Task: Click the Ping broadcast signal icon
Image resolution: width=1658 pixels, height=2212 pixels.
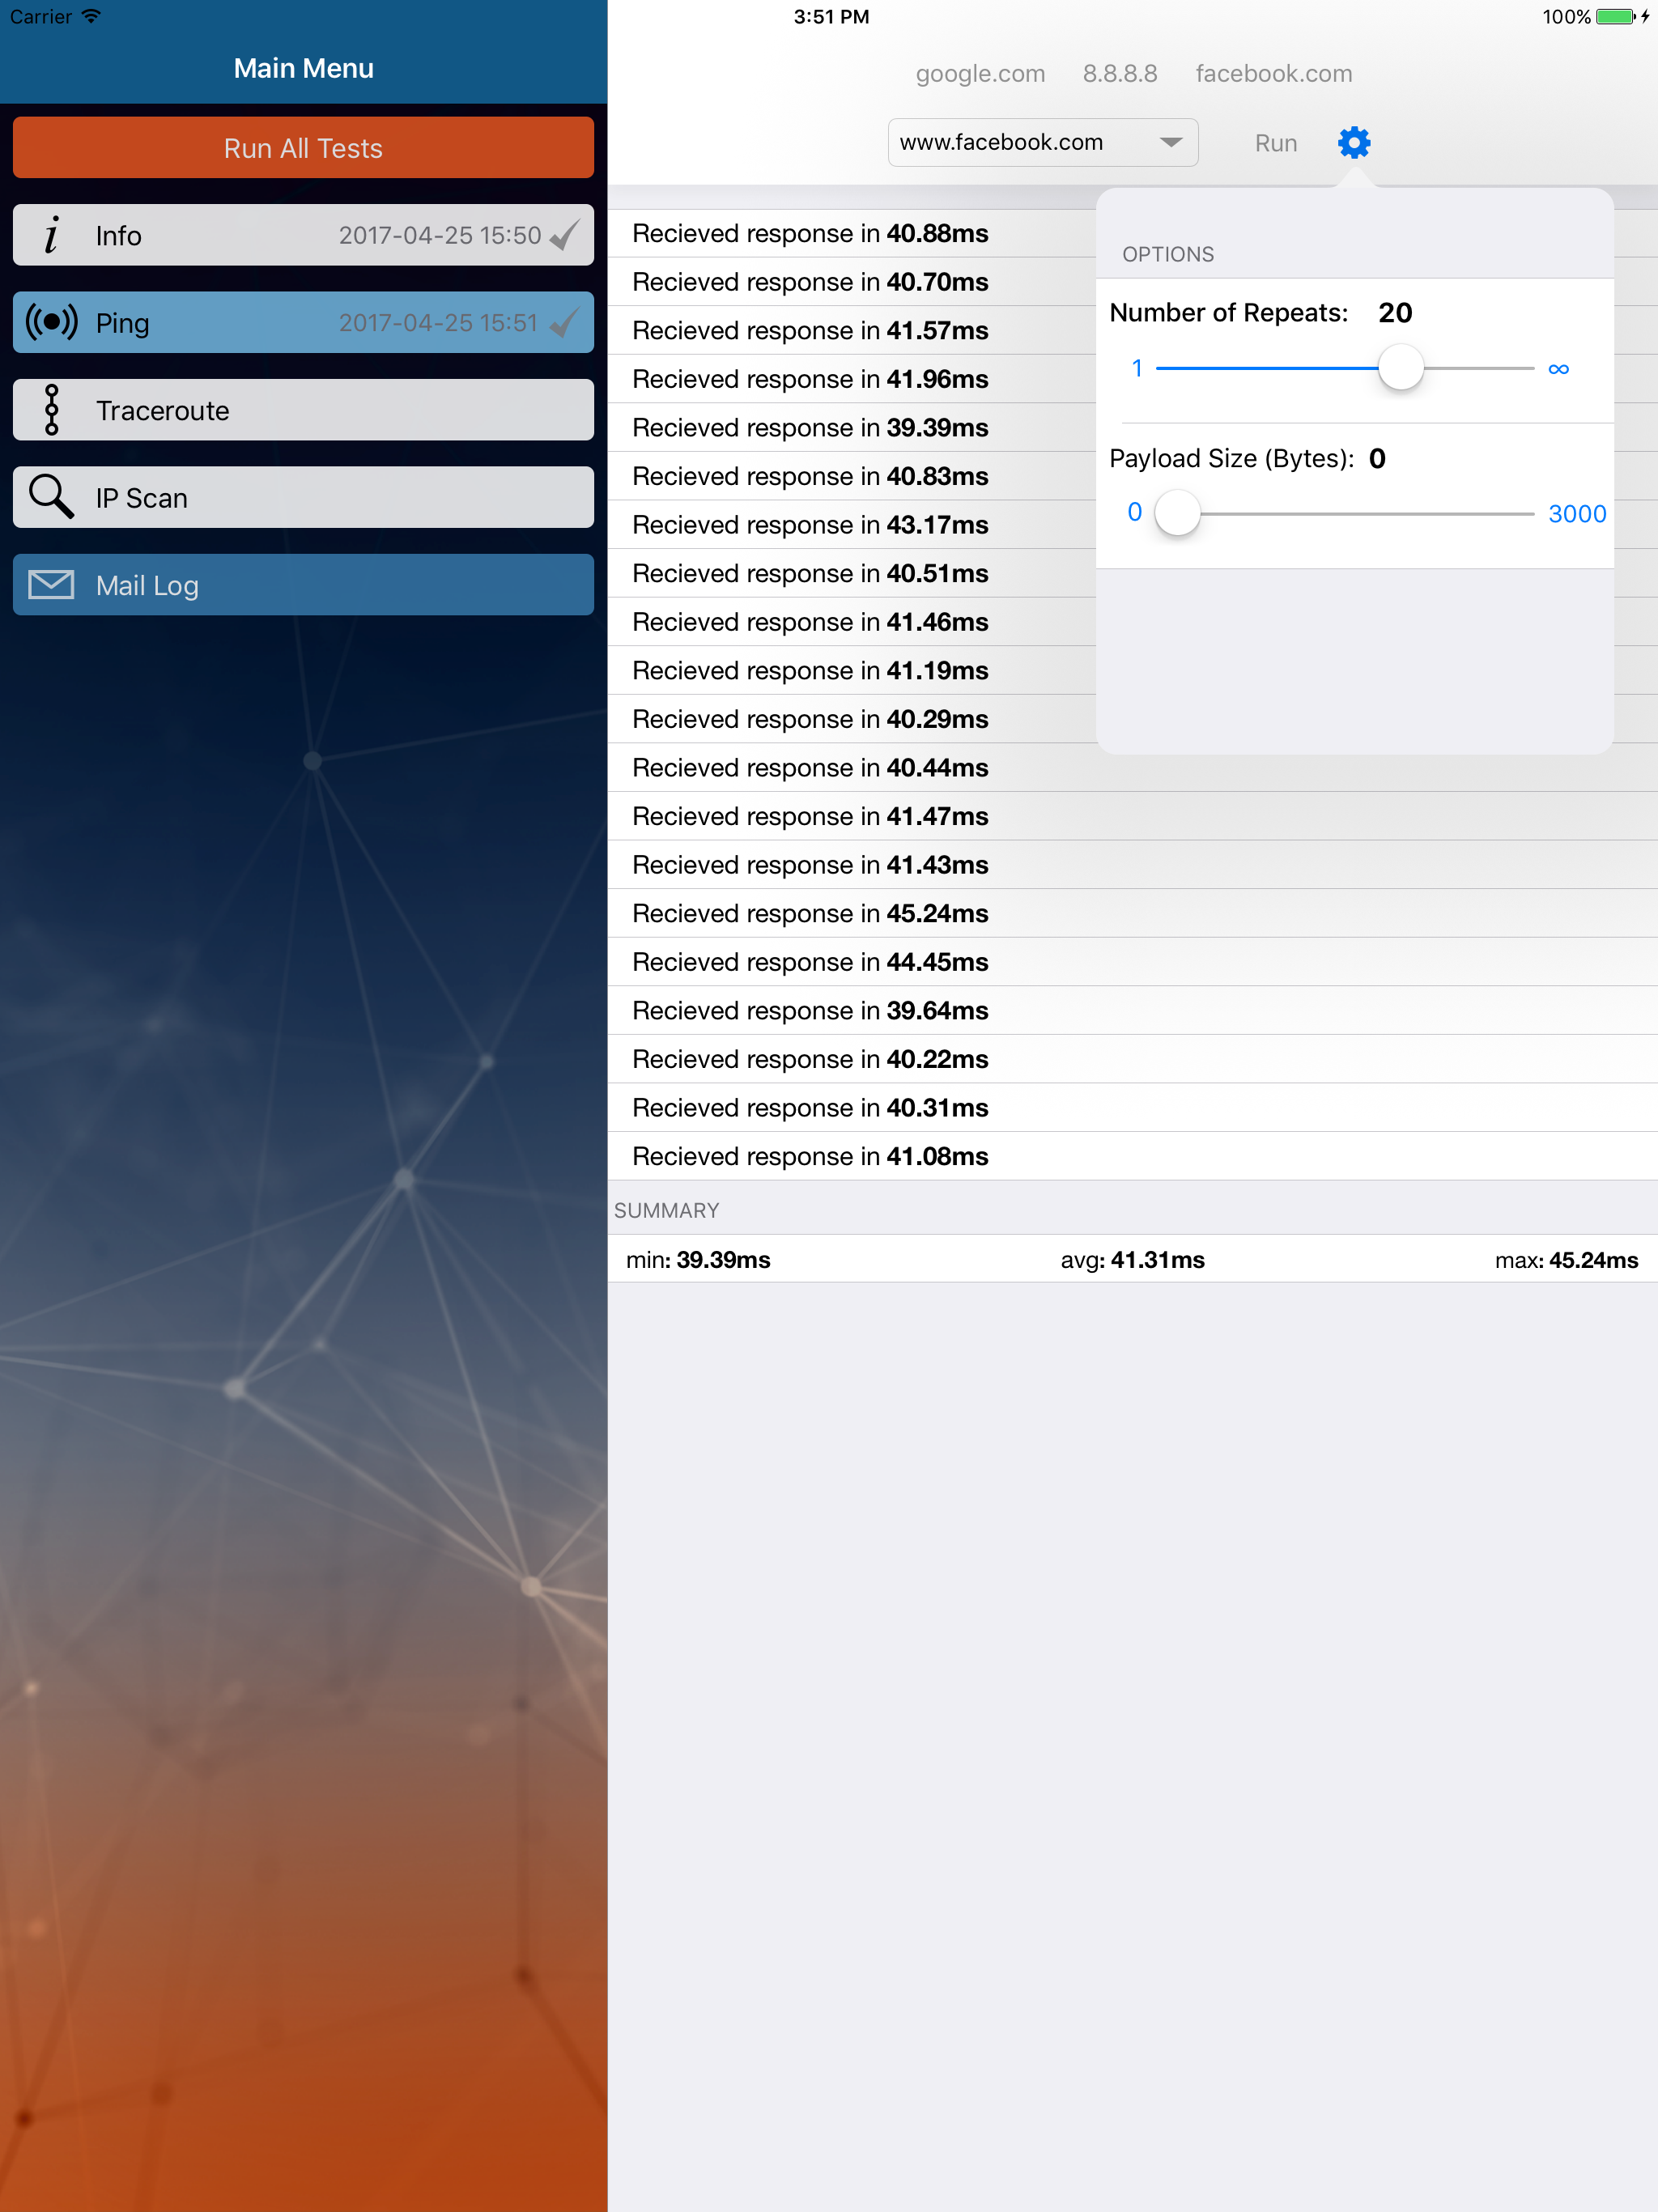Action: click(51, 322)
